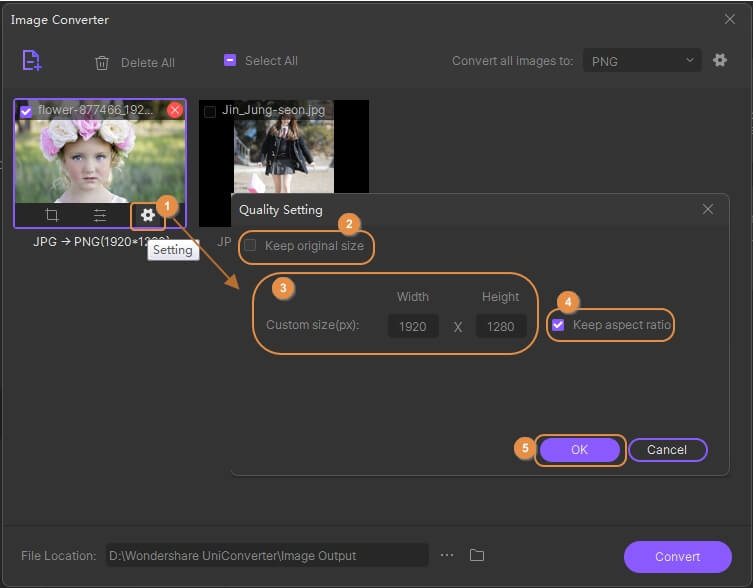Click the Width input field
Screen dimensions: 753x588
coord(413,326)
